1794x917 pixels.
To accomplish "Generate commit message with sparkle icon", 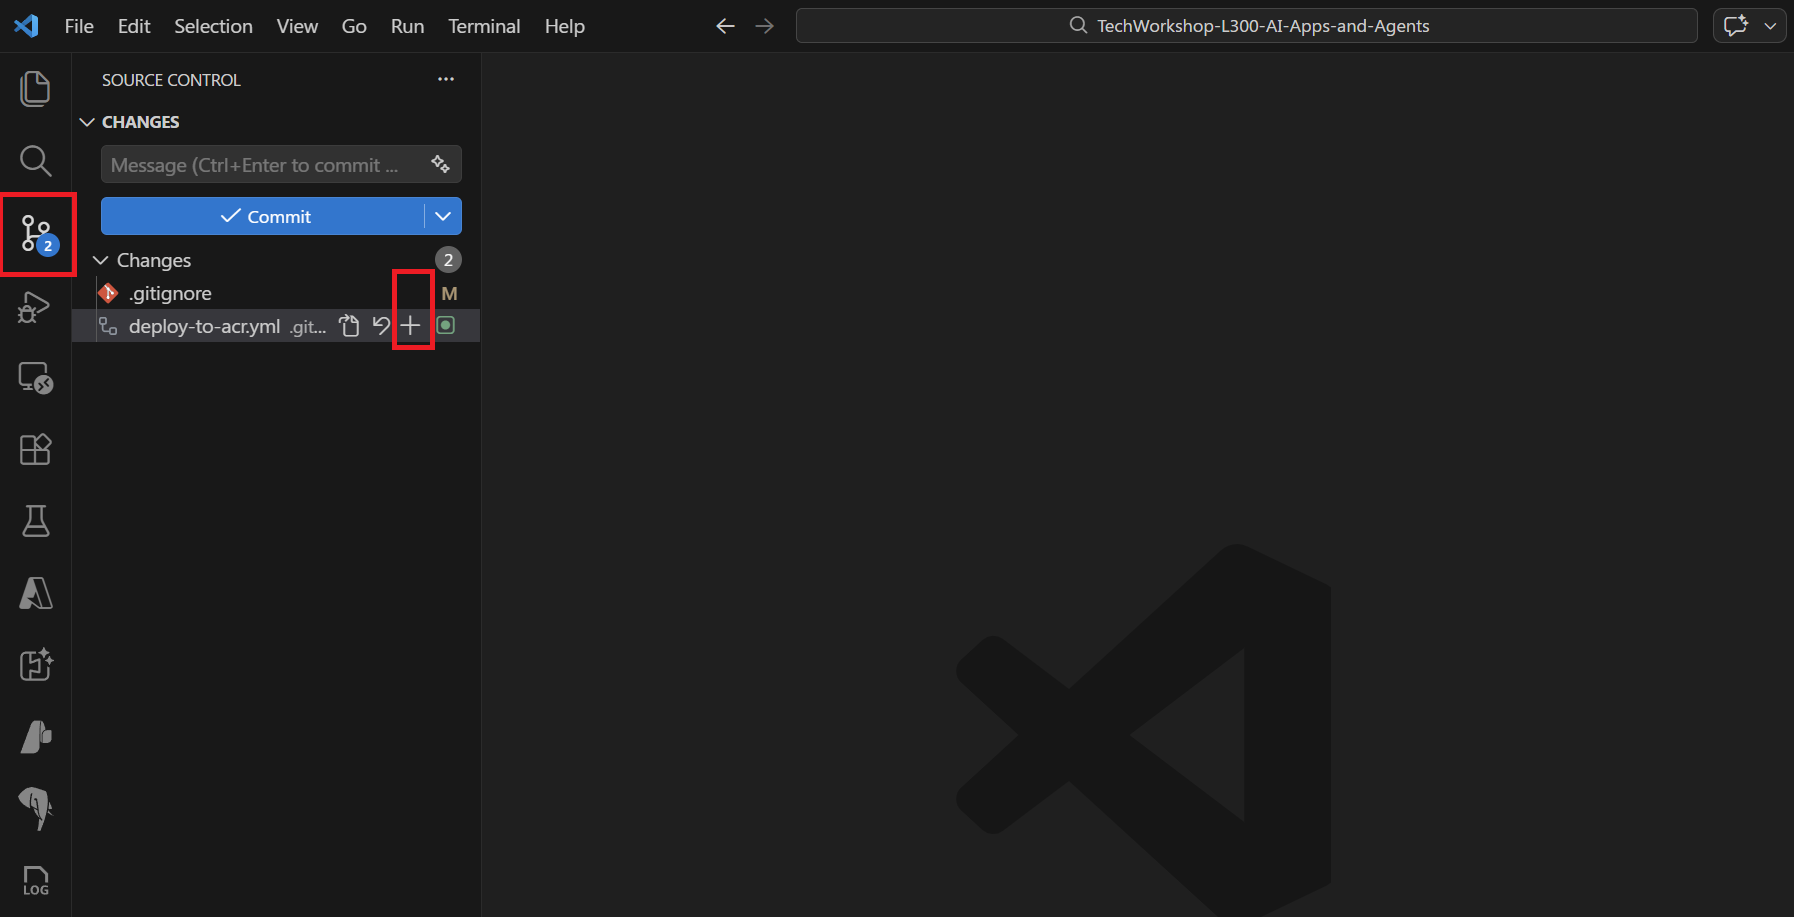I will [x=440, y=164].
